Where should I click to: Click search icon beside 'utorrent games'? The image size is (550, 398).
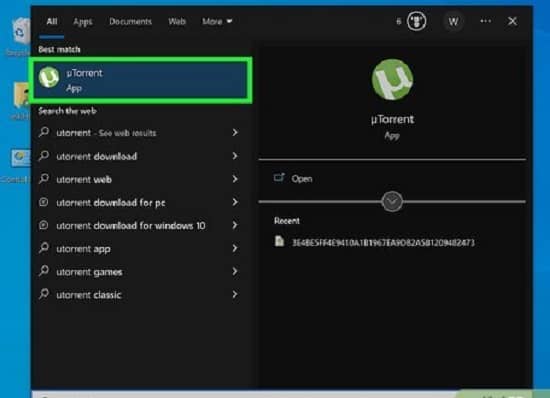(44, 271)
